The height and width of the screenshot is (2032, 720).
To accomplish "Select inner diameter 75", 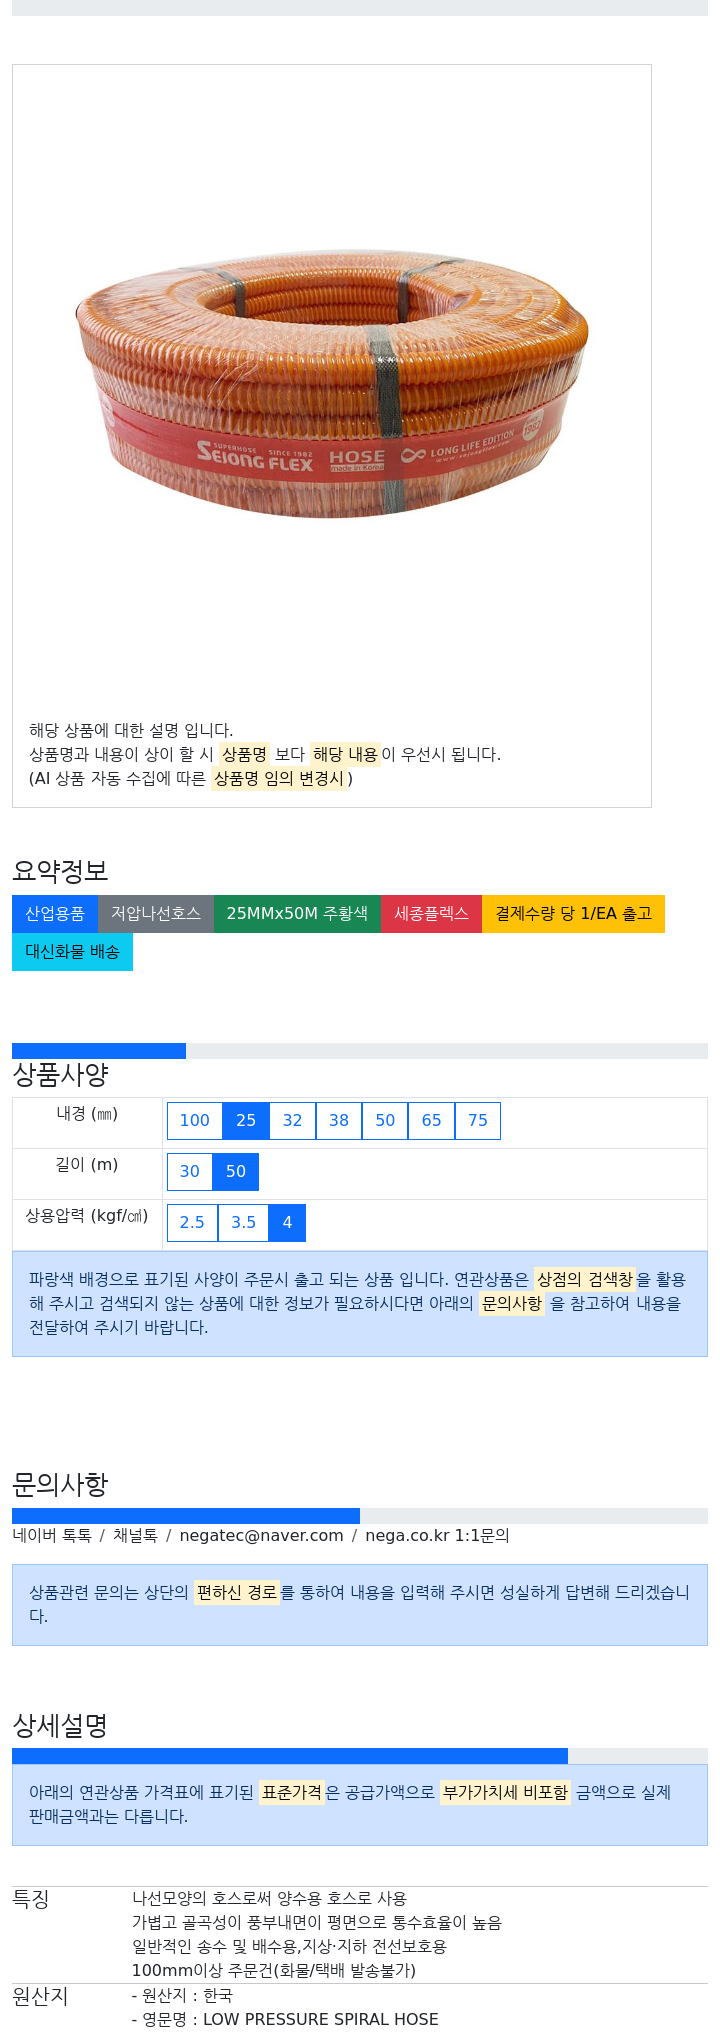I will pyautogui.click(x=478, y=1121).
